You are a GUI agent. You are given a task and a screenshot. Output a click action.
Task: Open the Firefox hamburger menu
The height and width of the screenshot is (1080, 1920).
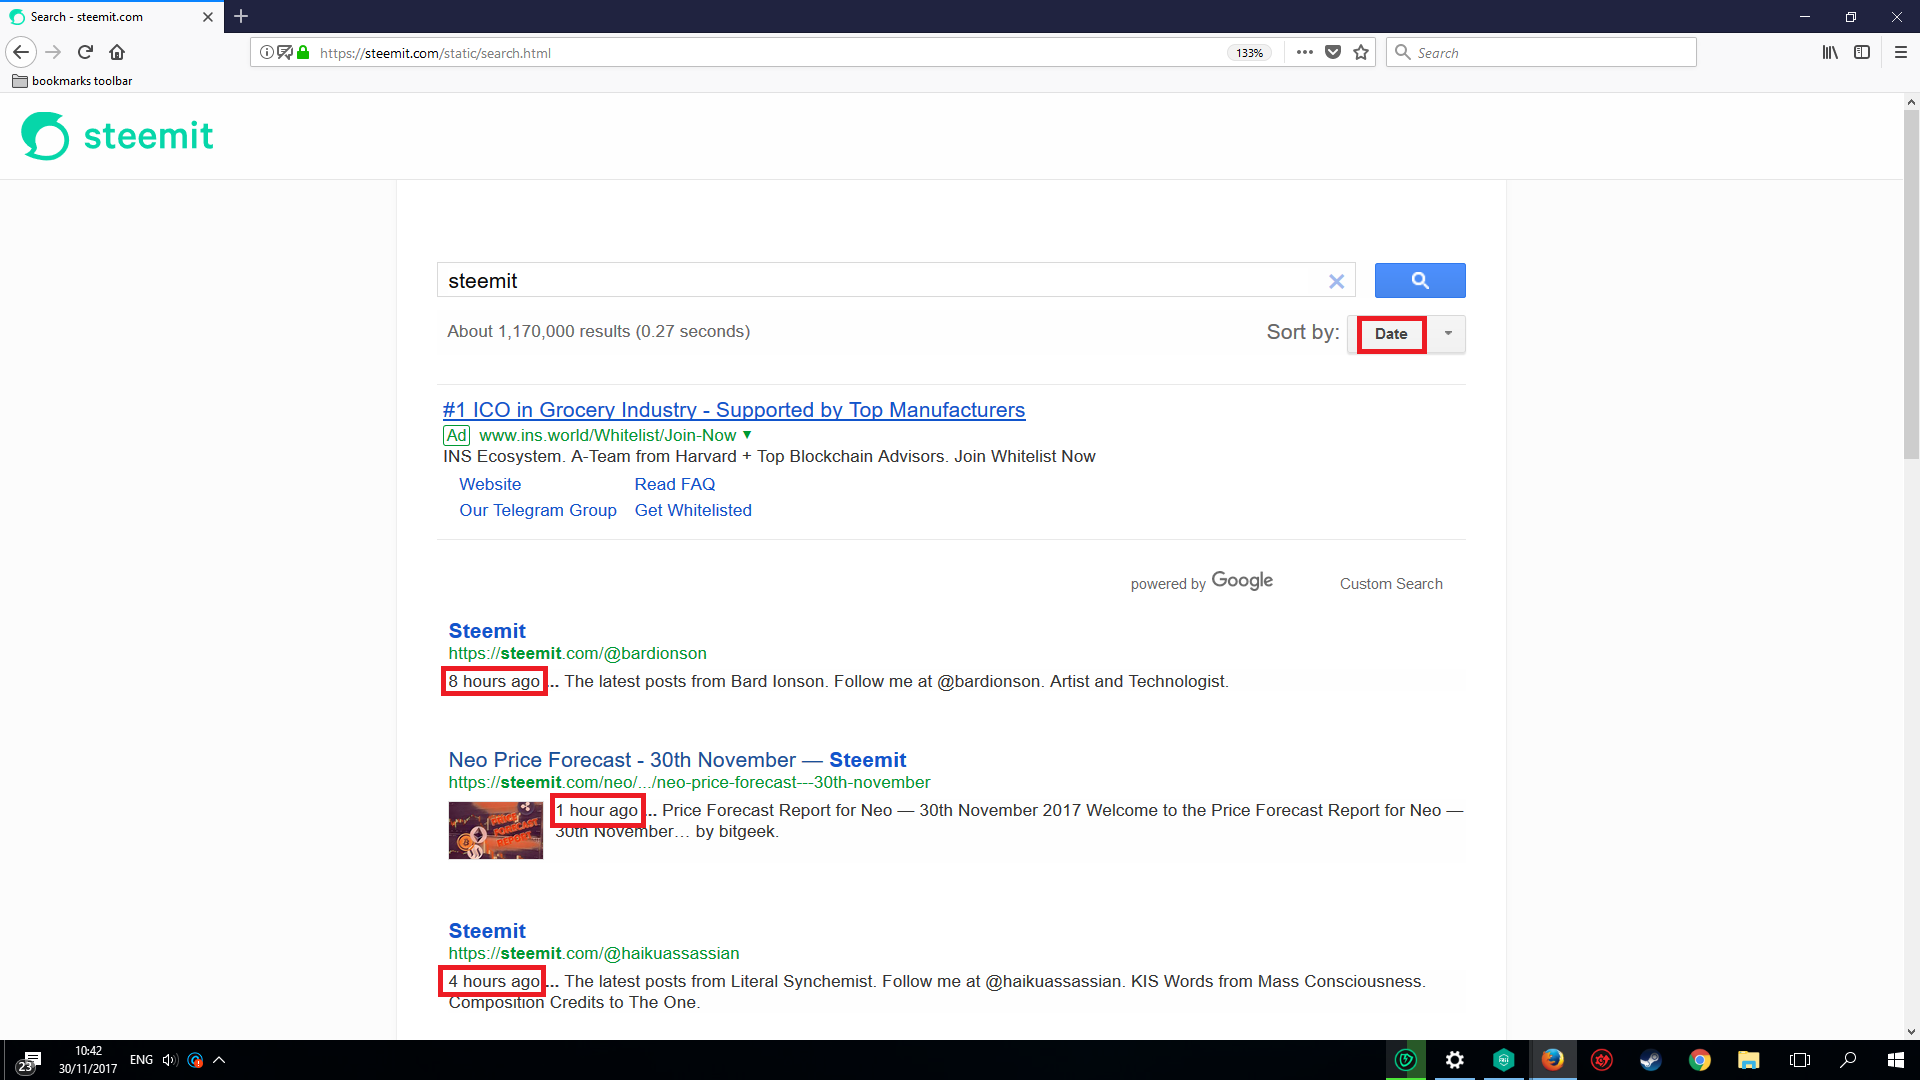tap(1901, 52)
